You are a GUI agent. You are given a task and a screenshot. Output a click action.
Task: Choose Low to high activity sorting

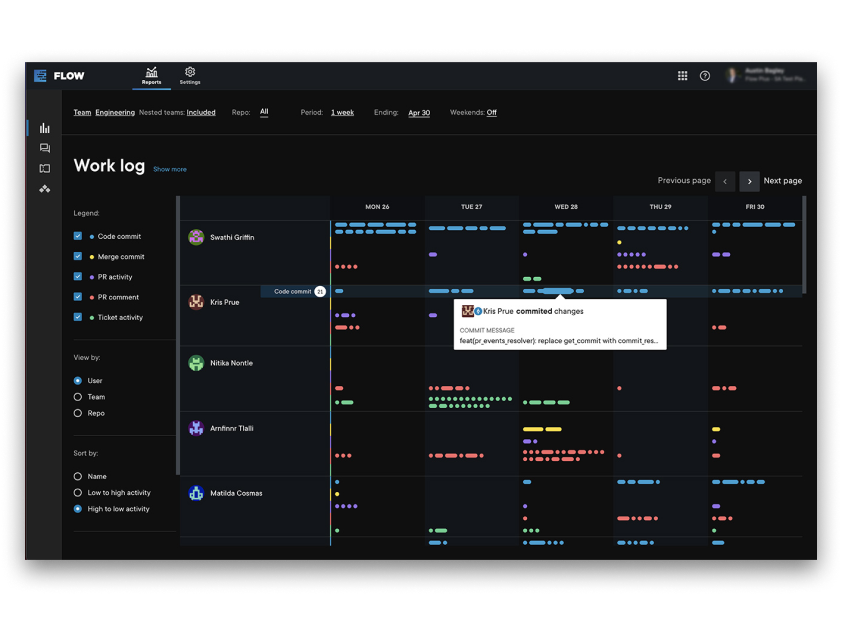click(78, 493)
